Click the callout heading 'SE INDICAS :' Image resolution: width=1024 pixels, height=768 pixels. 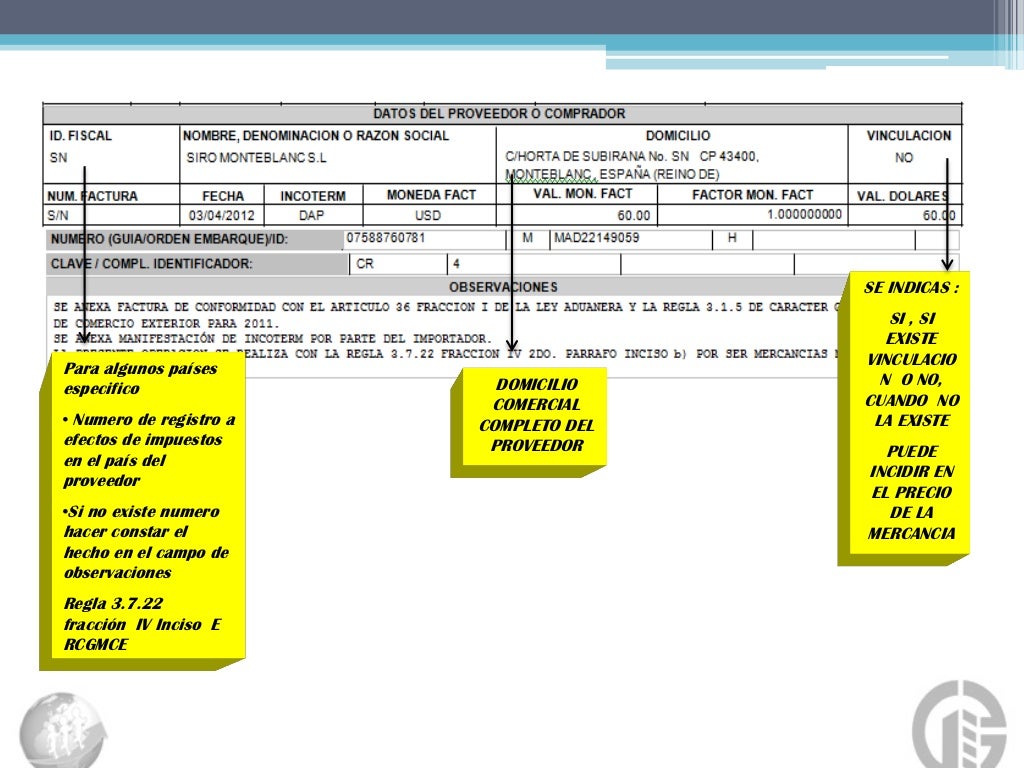(911, 287)
